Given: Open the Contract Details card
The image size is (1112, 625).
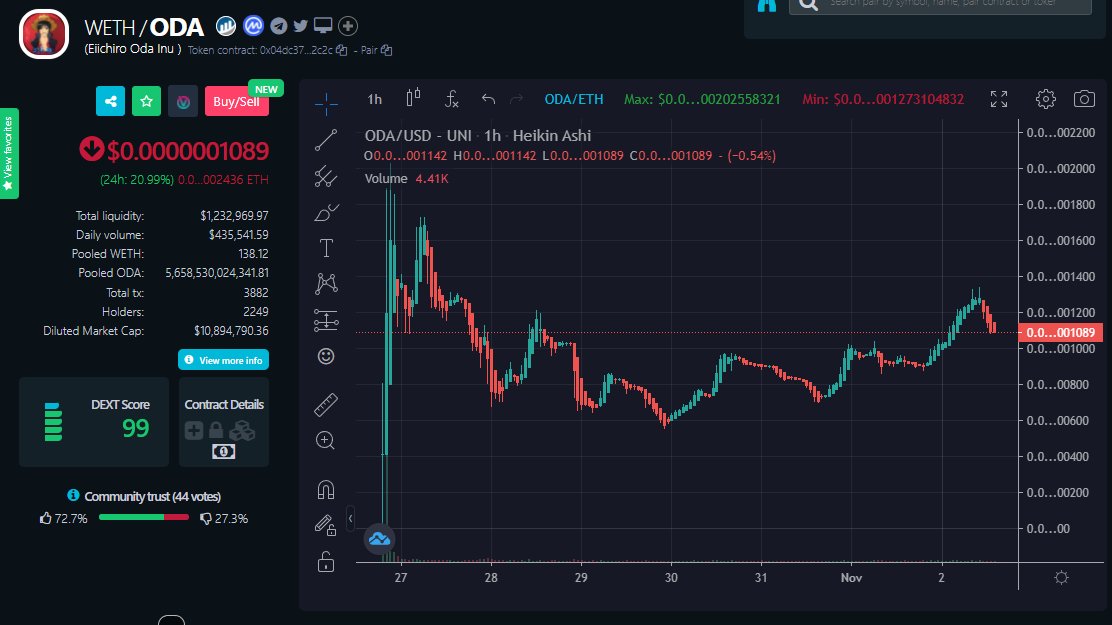Looking at the screenshot, I should (x=224, y=422).
